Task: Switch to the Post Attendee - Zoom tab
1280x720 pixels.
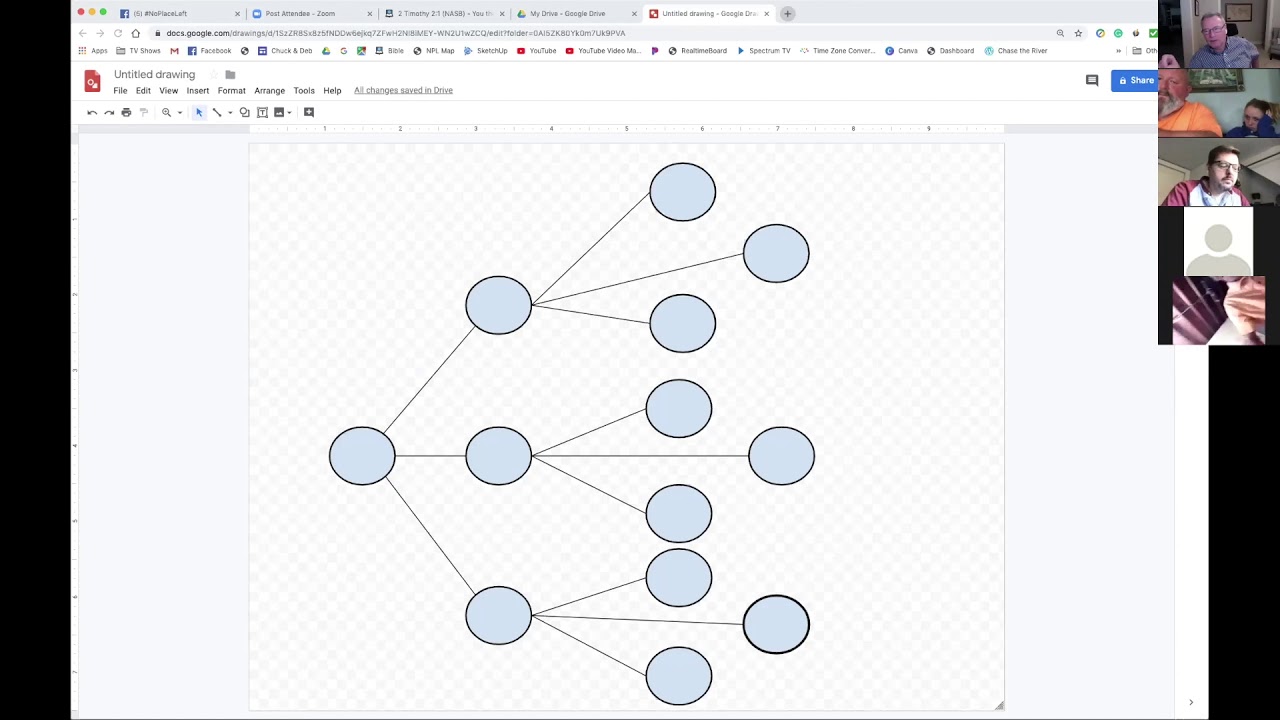Action: pyautogui.click(x=311, y=13)
